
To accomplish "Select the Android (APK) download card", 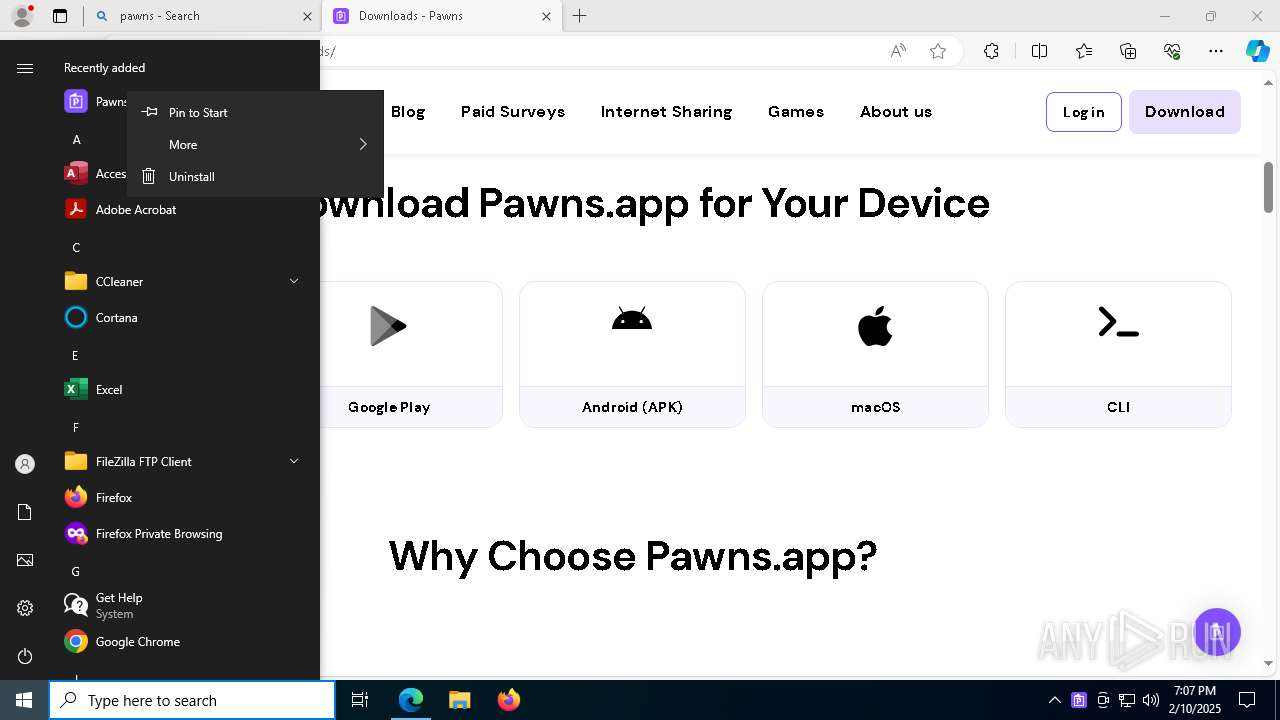I will (x=632, y=355).
